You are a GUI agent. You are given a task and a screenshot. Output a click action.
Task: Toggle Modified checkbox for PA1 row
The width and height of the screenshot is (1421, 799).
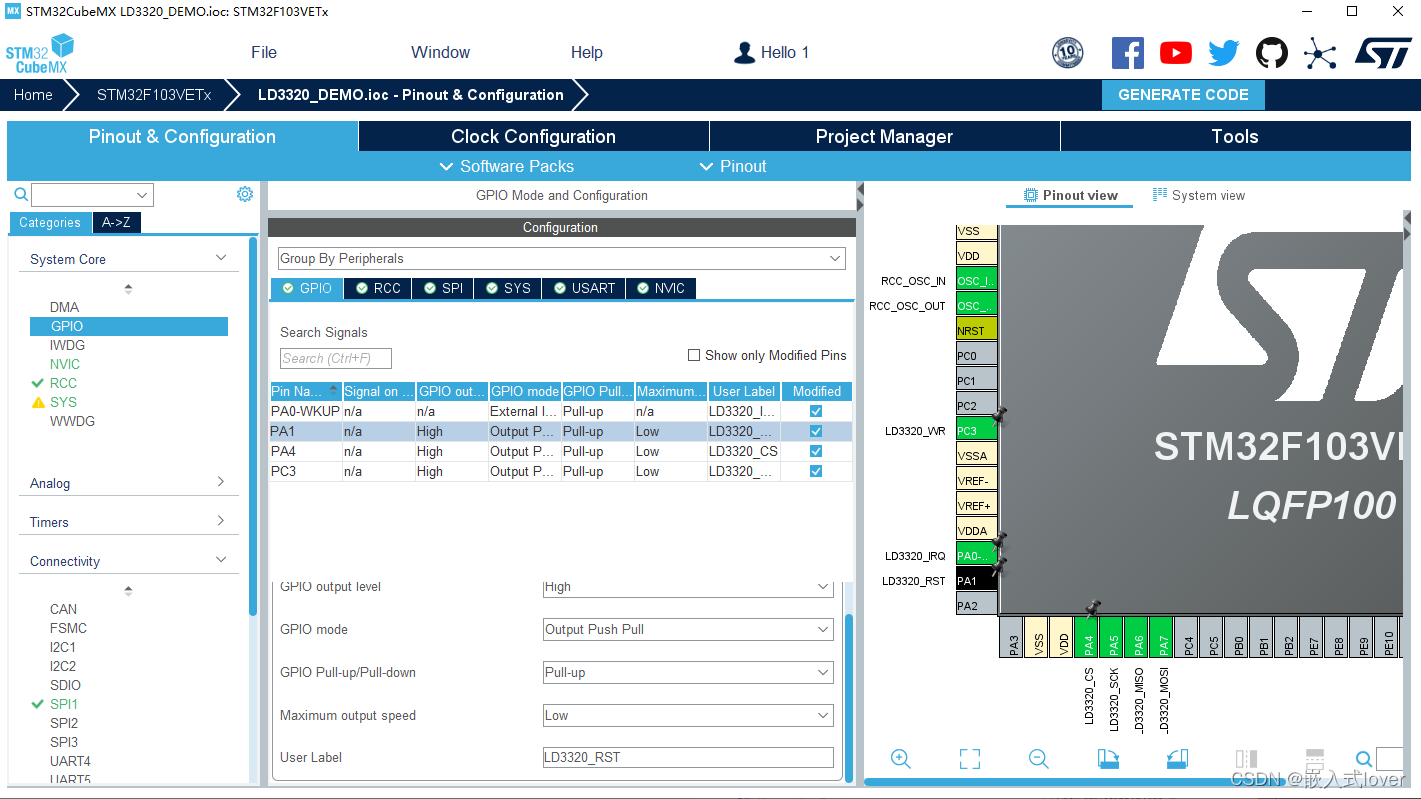(816, 431)
